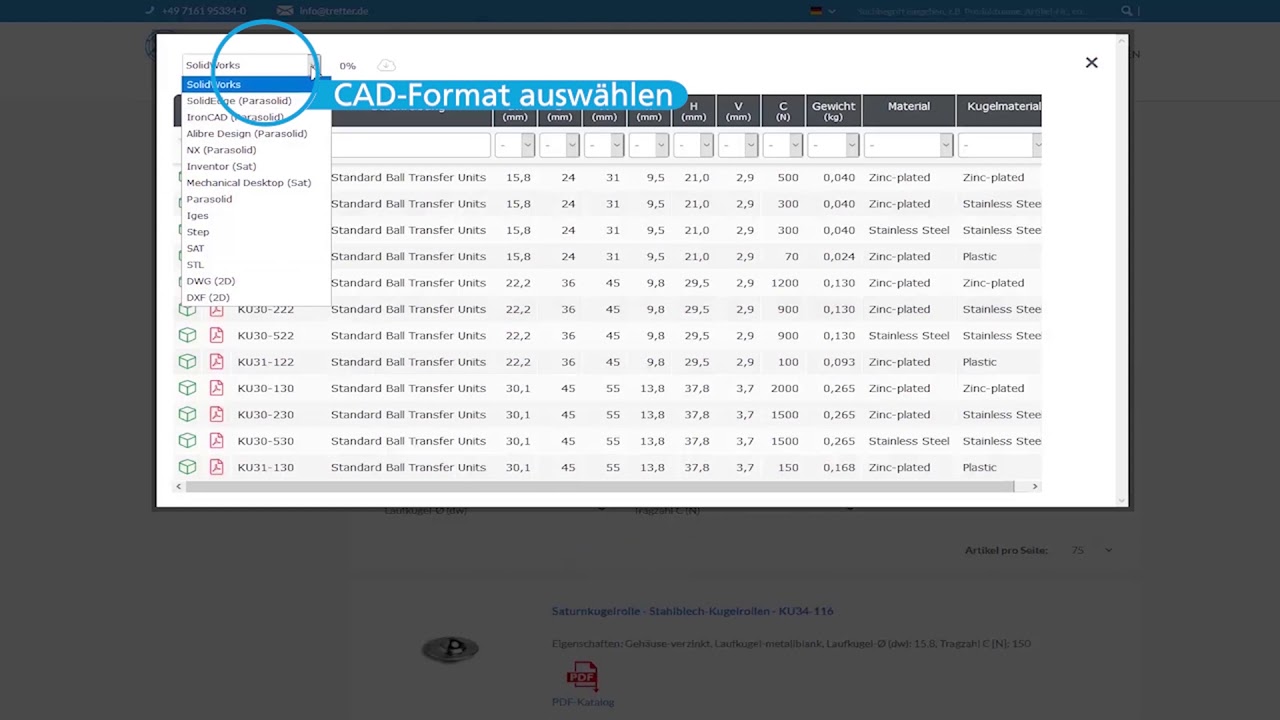Viewport: 1280px width, 720px height.
Task: Open 3D CAD model for KU30-522
Action: [187, 335]
